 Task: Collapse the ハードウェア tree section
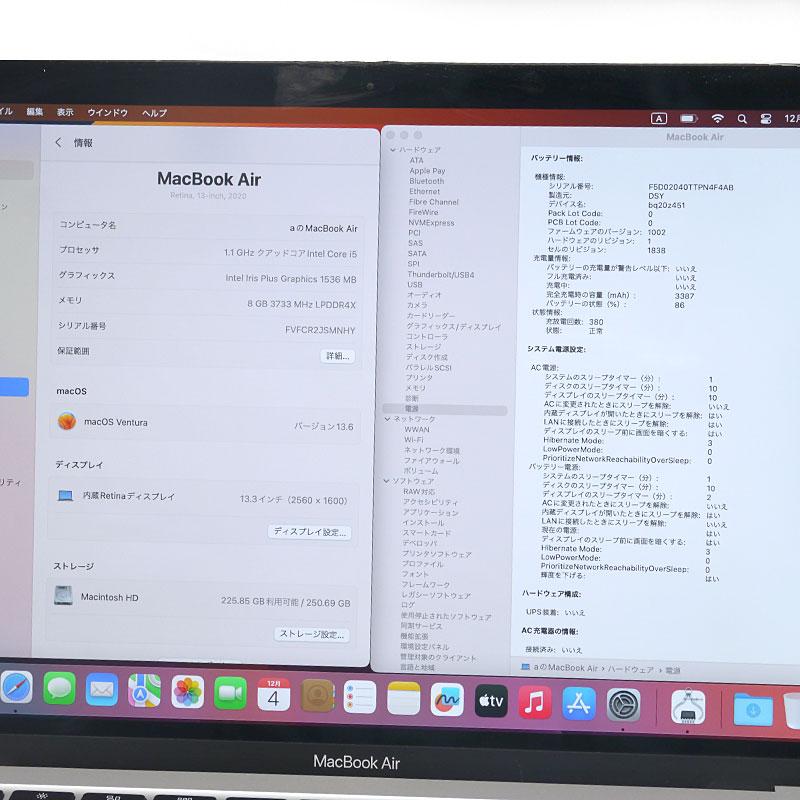click(392, 149)
